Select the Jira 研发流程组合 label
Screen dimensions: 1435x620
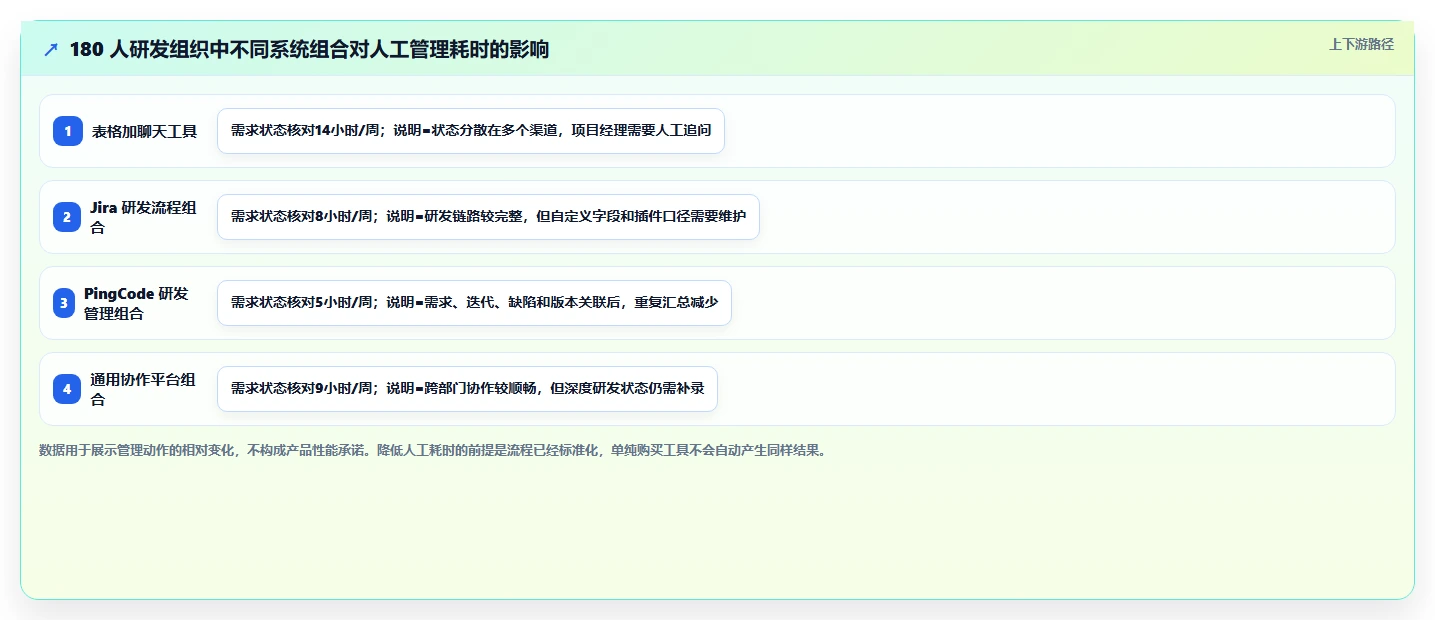[143, 217]
